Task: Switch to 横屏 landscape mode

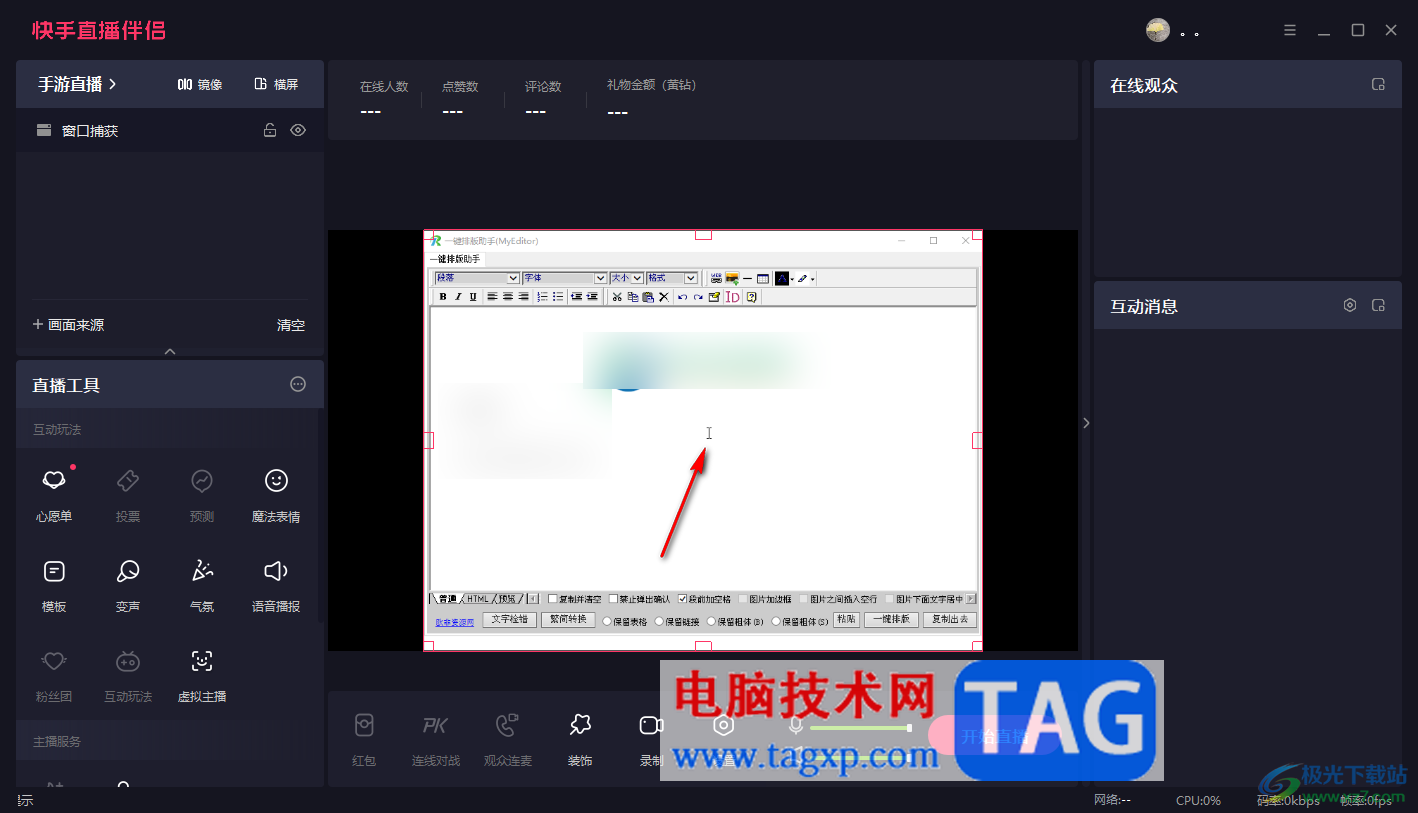Action: (276, 84)
